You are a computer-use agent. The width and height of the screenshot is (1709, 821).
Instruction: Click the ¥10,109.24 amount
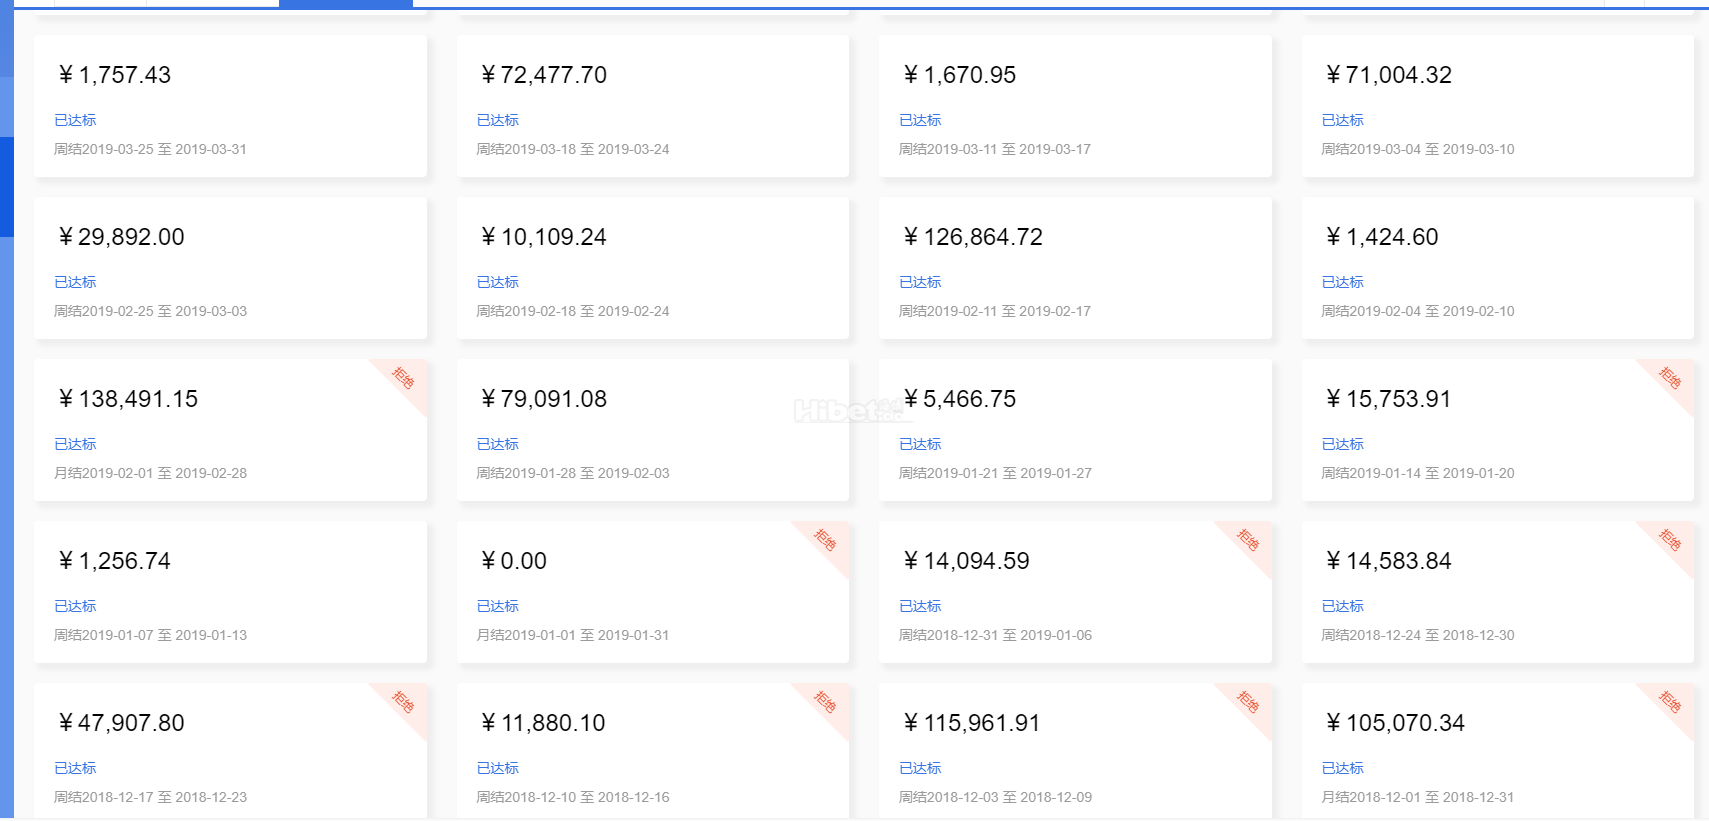[543, 237]
